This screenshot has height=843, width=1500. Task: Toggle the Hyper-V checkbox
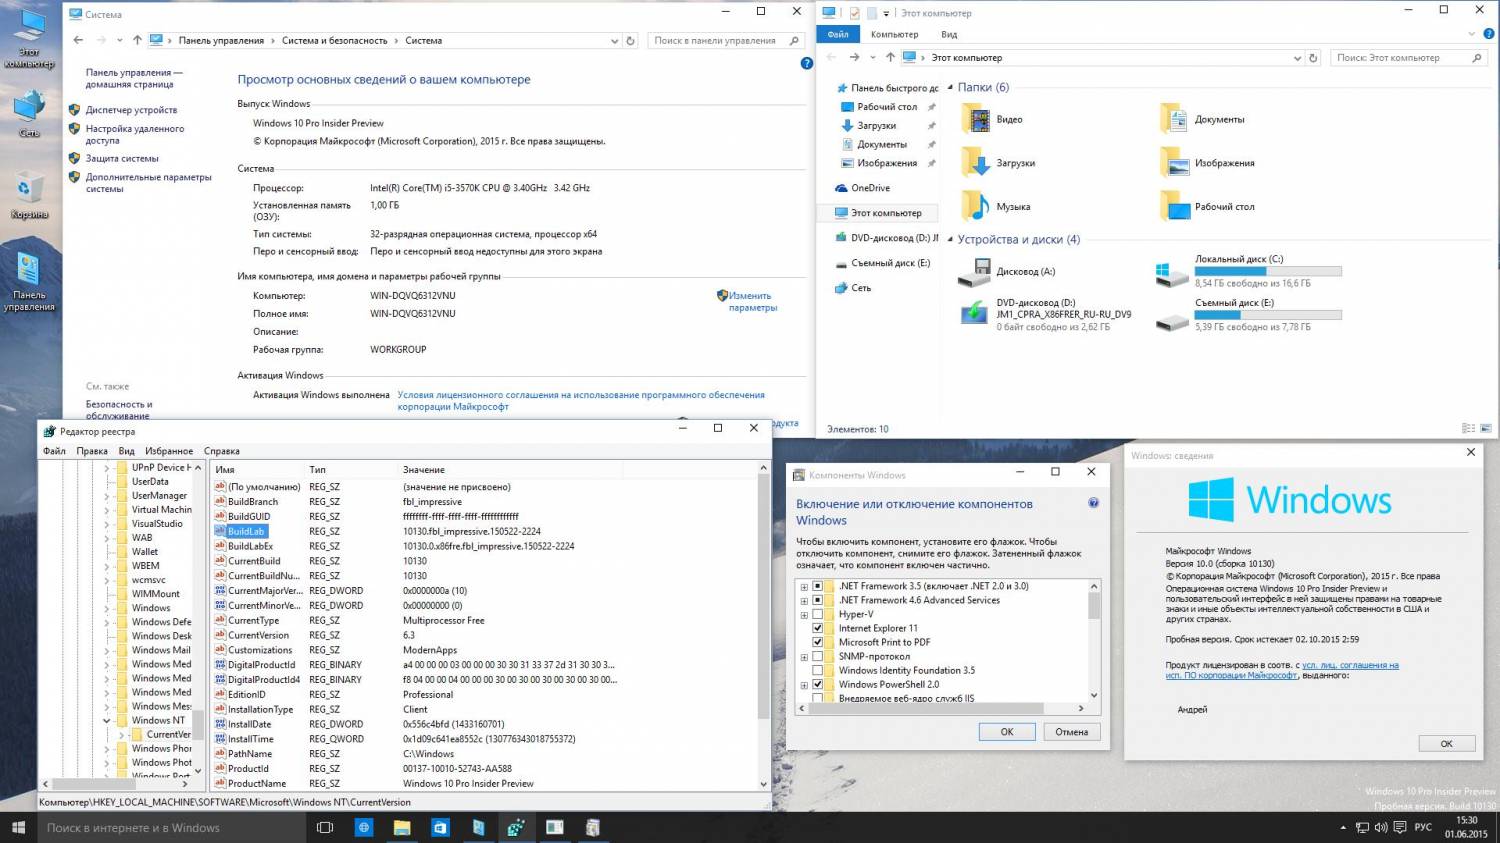(817, 614)
